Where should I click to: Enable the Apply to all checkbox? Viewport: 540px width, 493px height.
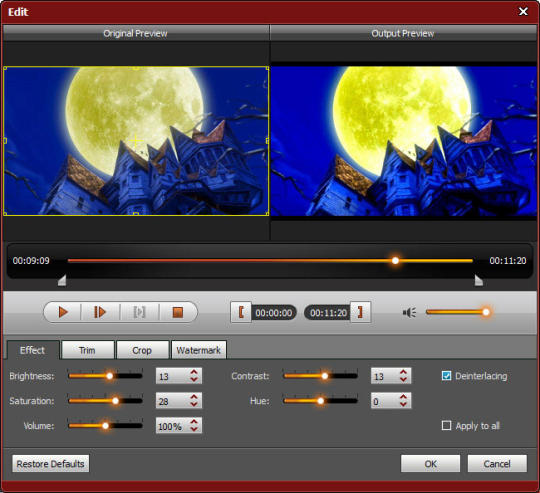tap(446, 426)
